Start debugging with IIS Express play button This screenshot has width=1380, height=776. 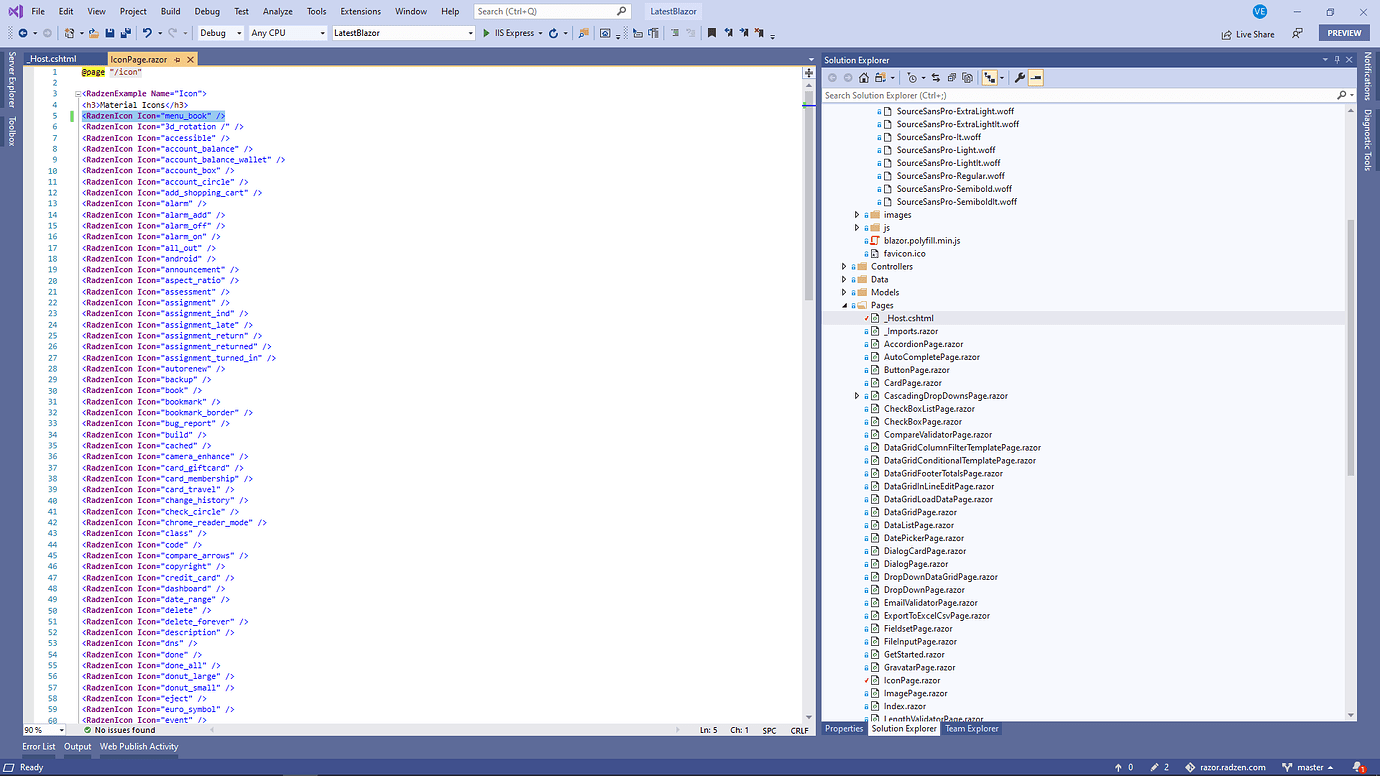[486, 33]
